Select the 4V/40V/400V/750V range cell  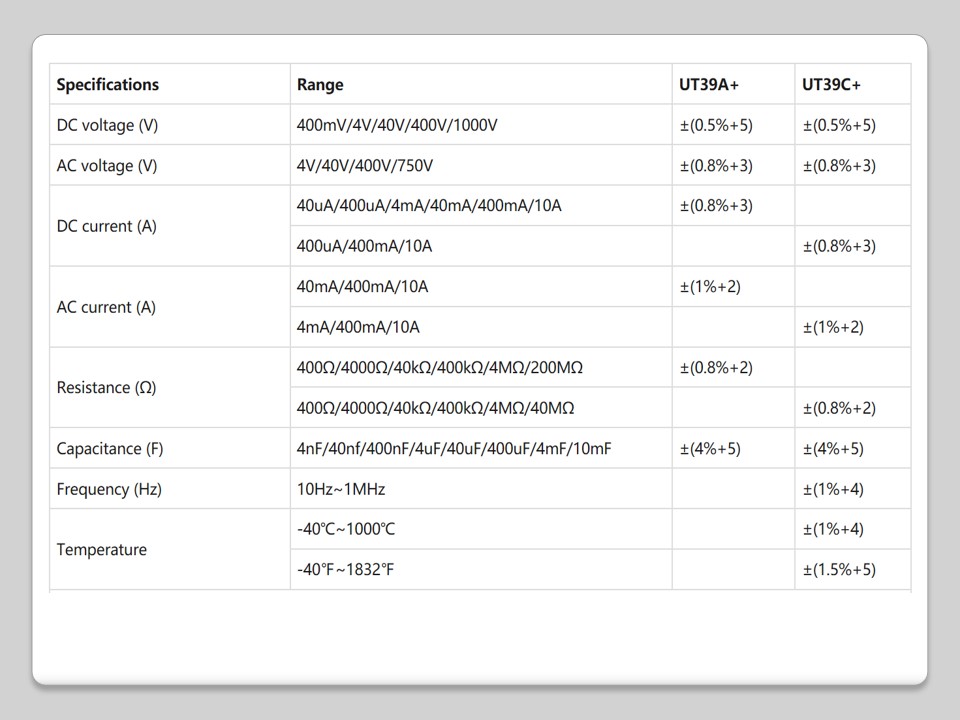point(365,166)
